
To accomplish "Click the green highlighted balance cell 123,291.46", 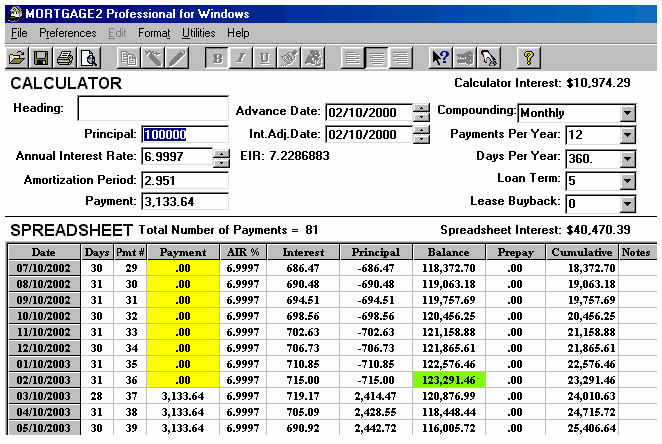I will click(x=447, y=380).
